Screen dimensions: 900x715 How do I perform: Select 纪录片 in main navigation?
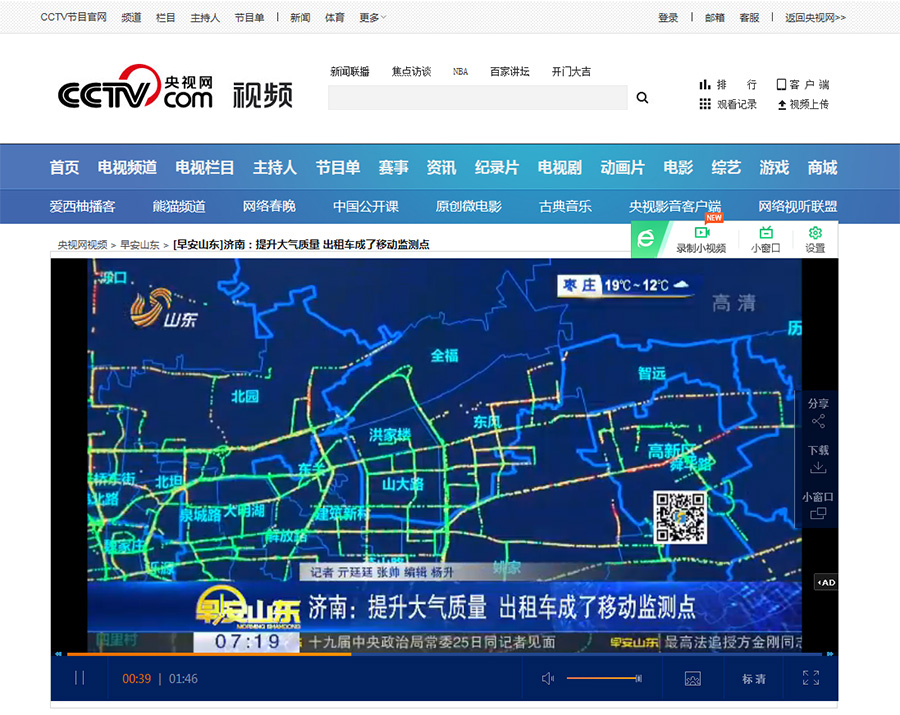click(x=496, y=167)
